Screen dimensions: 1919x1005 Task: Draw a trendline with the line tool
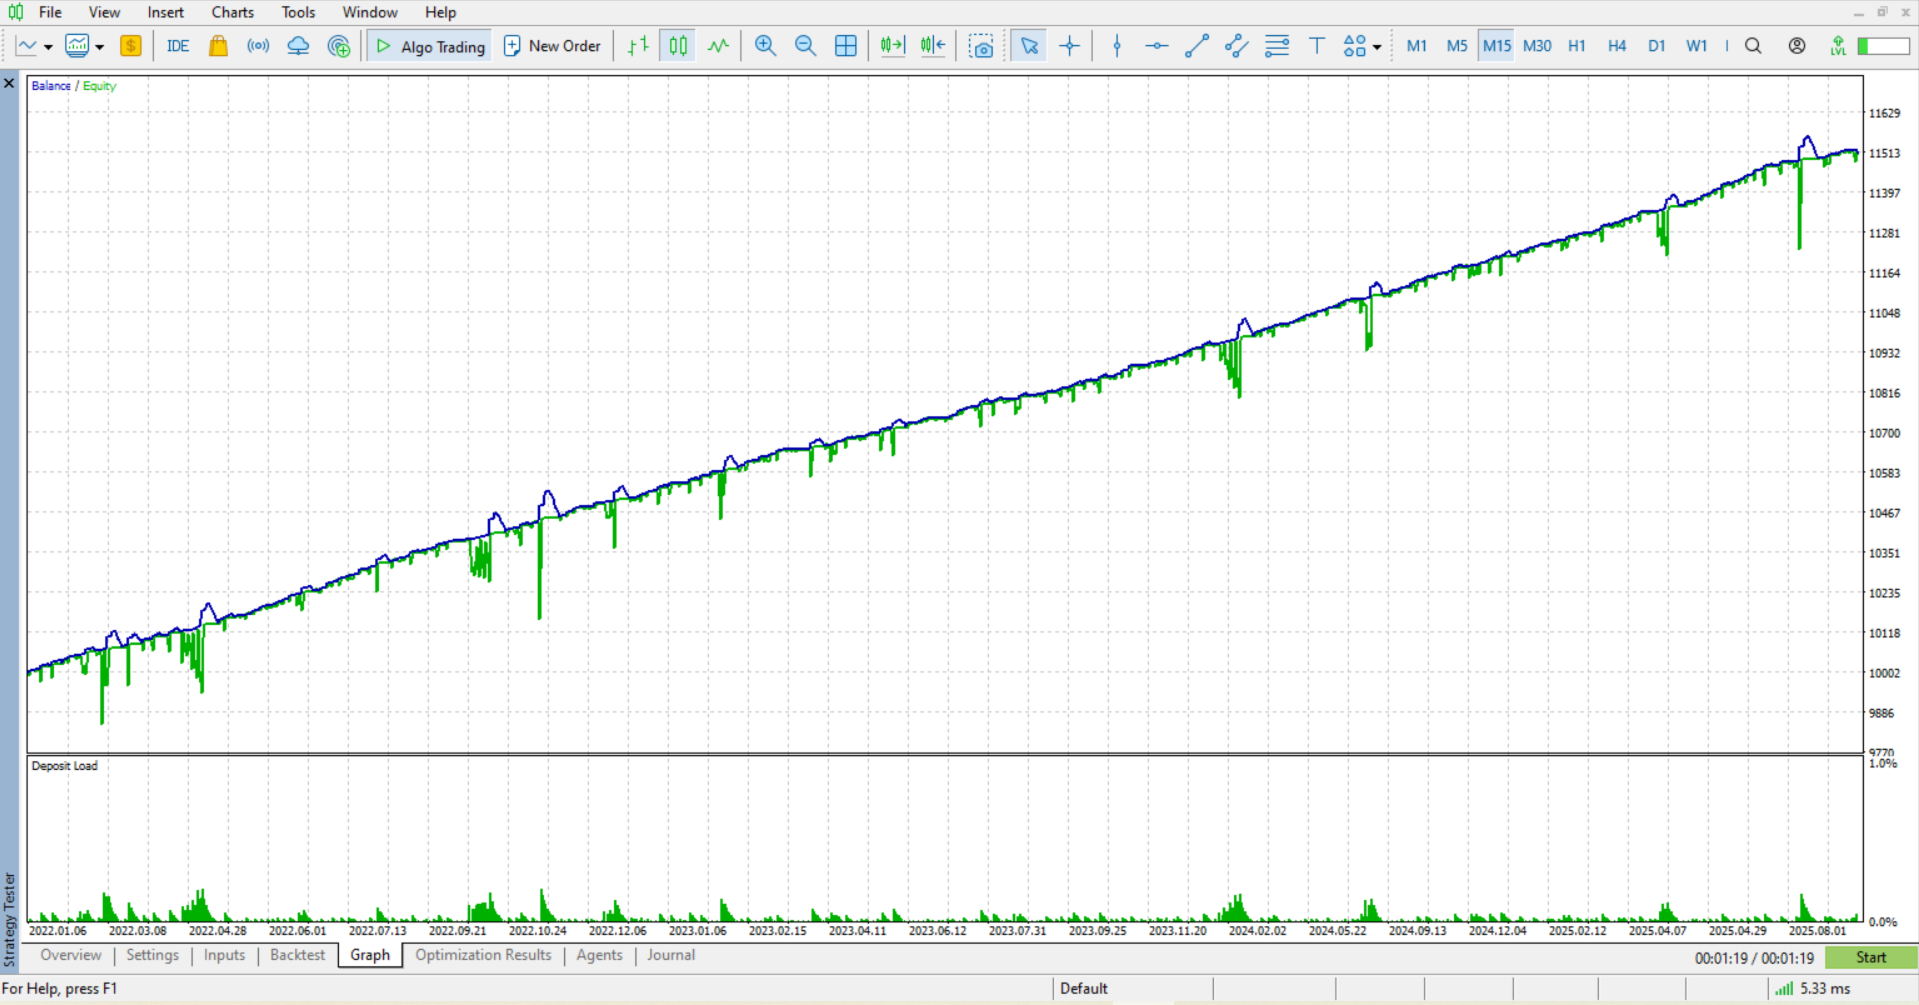(x=1196, y=46)
